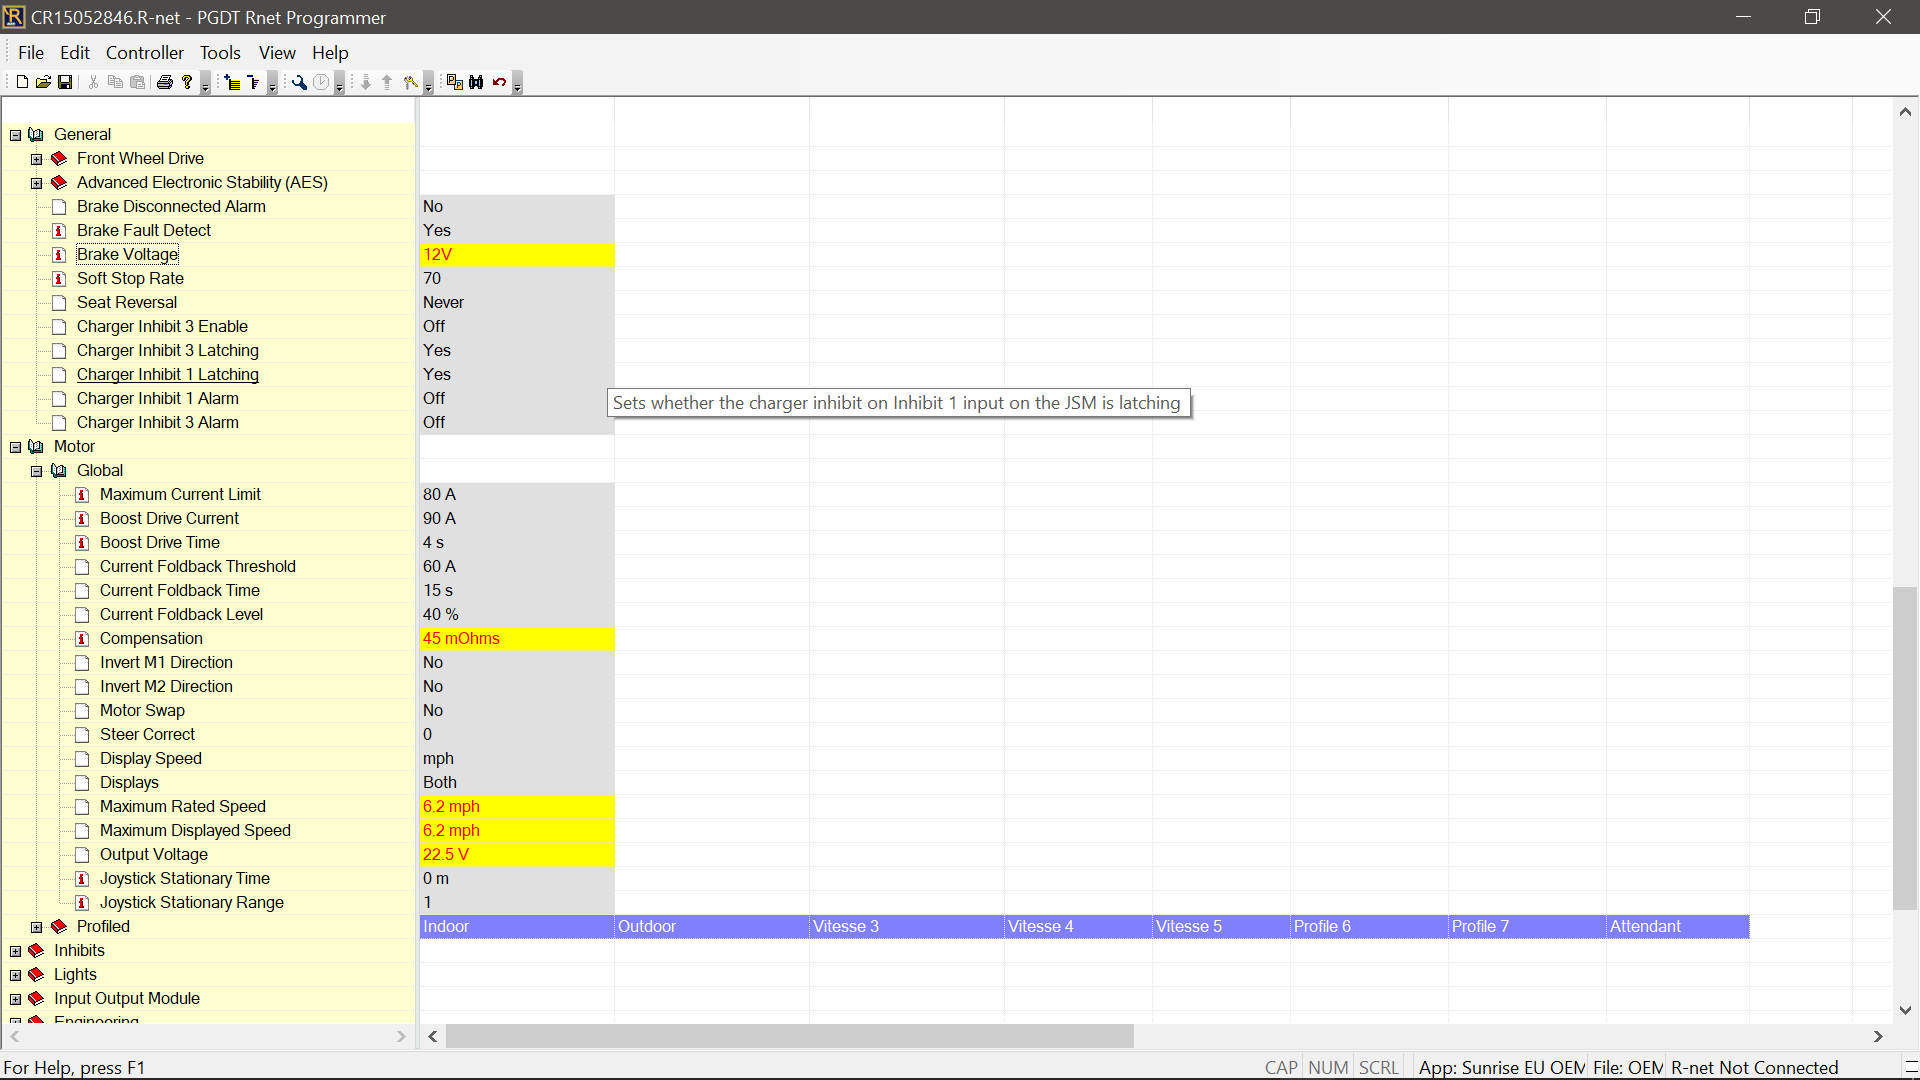This screenshot has height=1080, width=1920.
Task: Click the yellow question mark help icon
Action: tap(187, 82)
